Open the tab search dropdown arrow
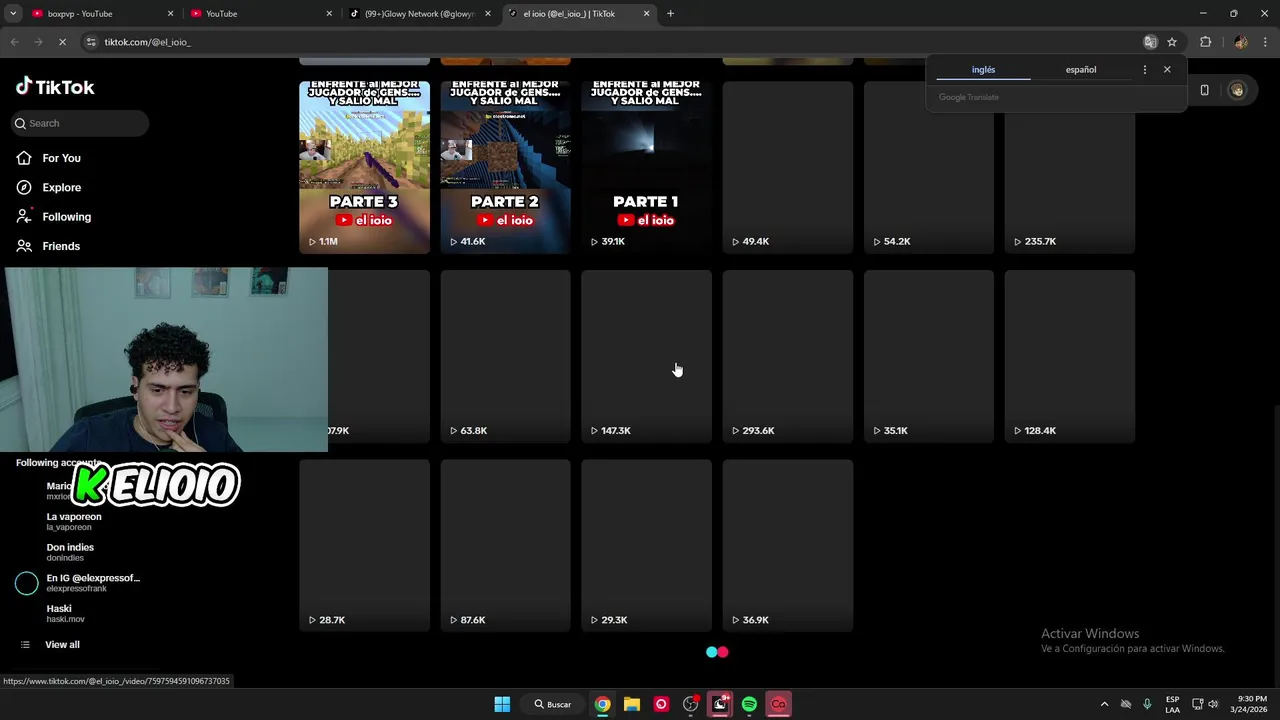1280x720 pixels. 13,14
